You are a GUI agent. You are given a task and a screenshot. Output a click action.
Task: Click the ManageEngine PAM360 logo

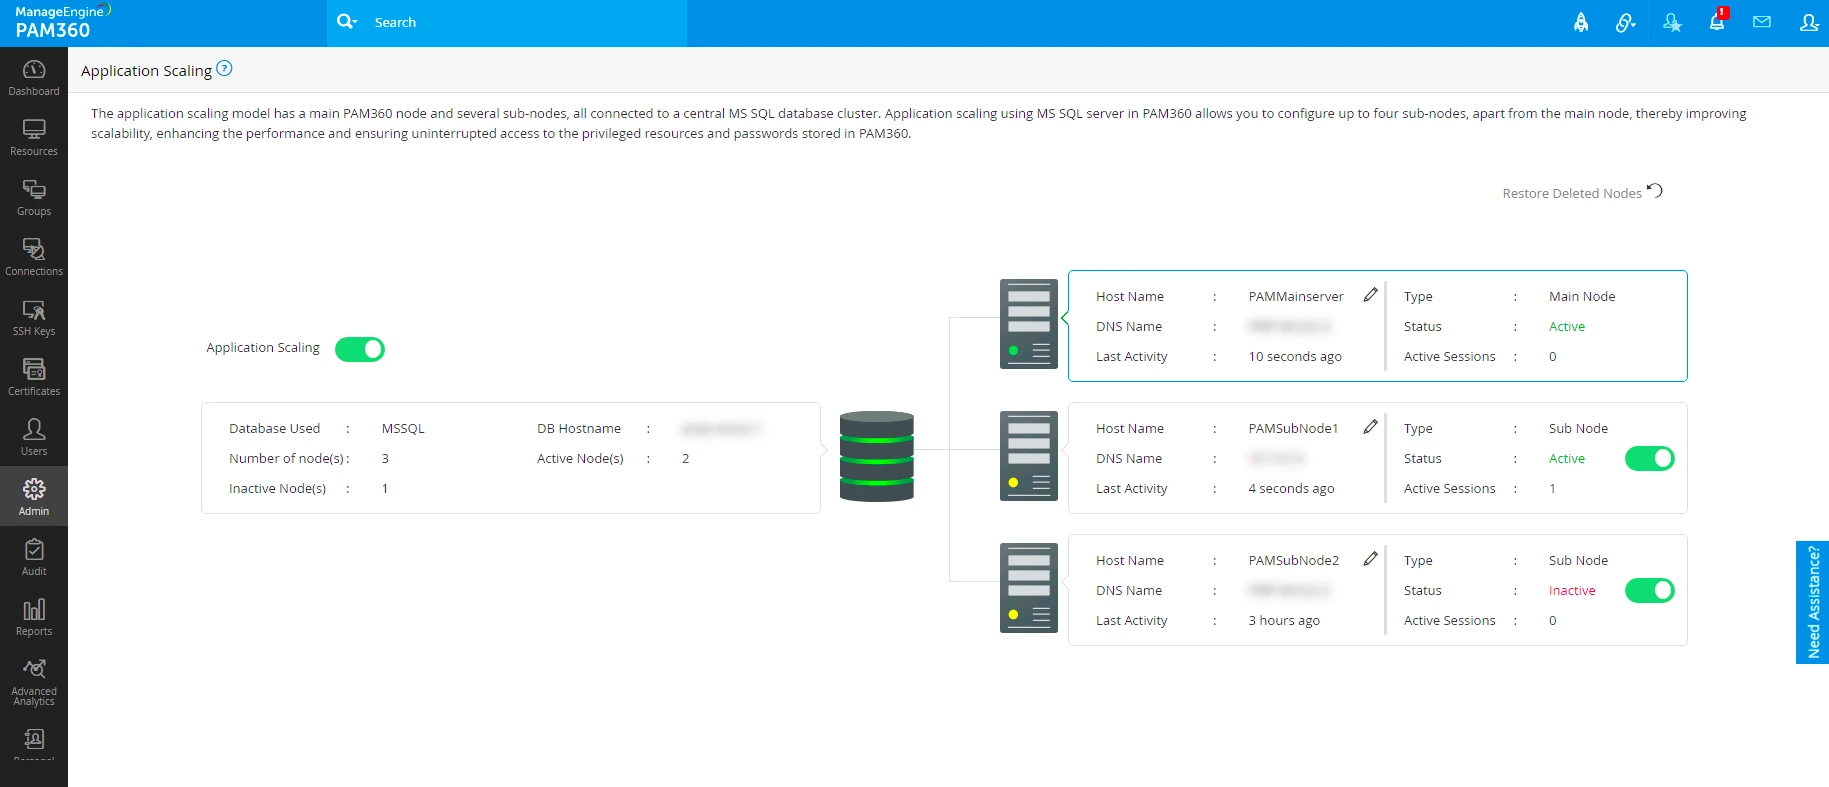62,22
